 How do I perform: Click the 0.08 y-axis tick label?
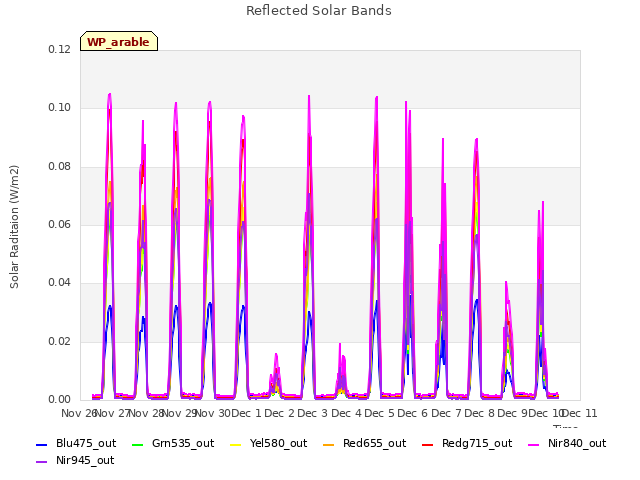[60, 167]
